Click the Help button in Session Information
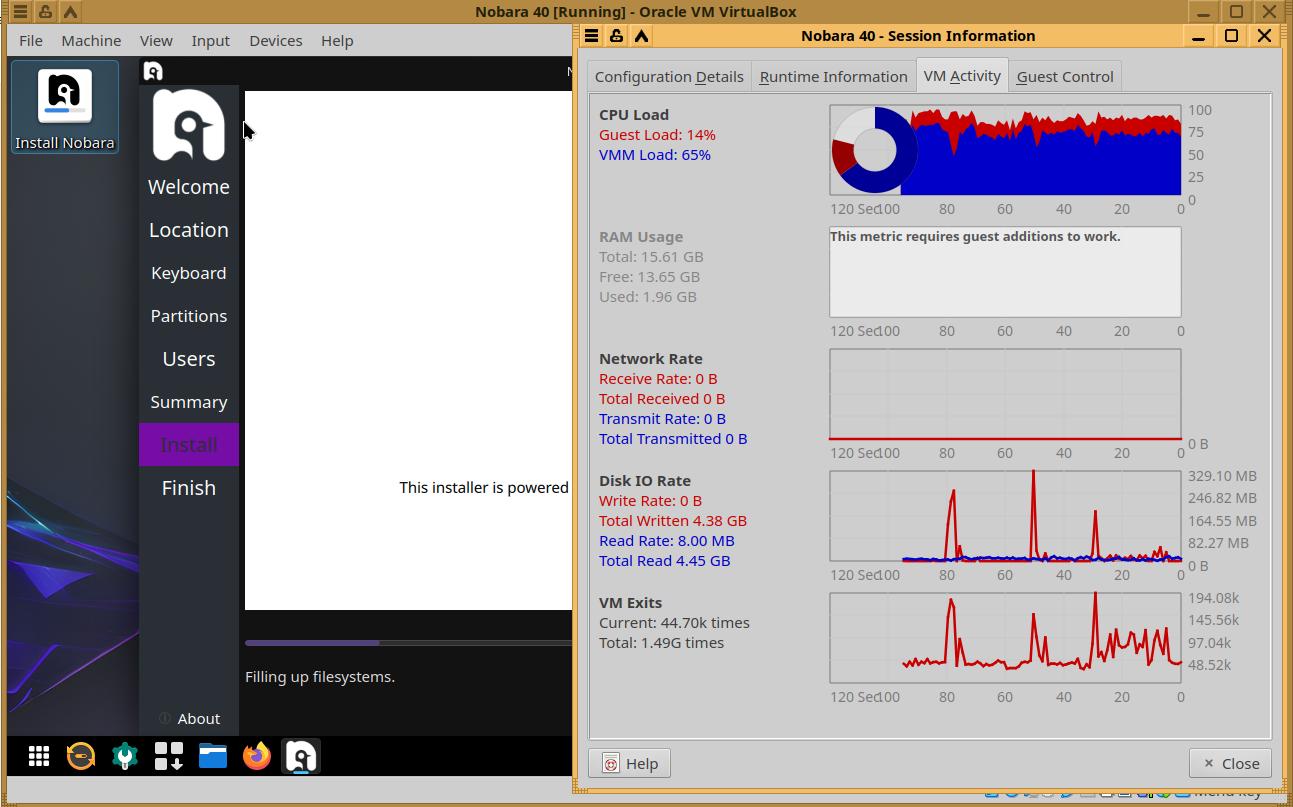Screen dimensions: 1293x807 [630, 763]
